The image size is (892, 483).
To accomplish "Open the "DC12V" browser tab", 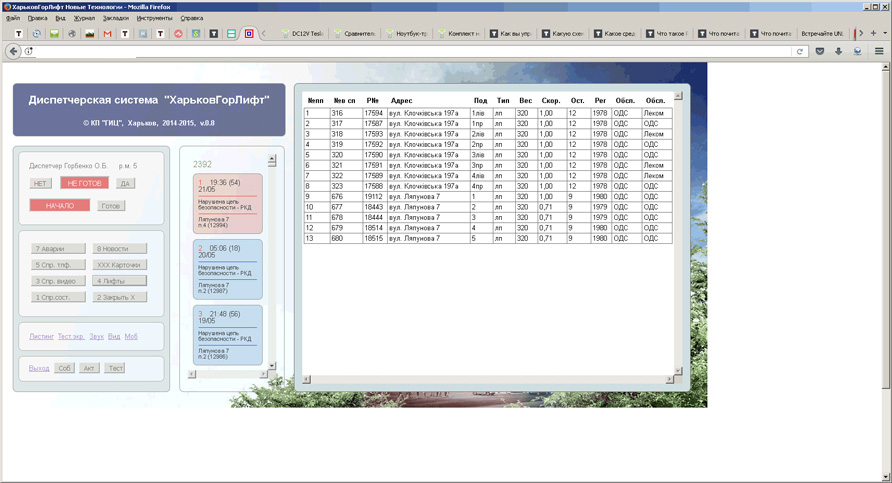I will 301,33.
